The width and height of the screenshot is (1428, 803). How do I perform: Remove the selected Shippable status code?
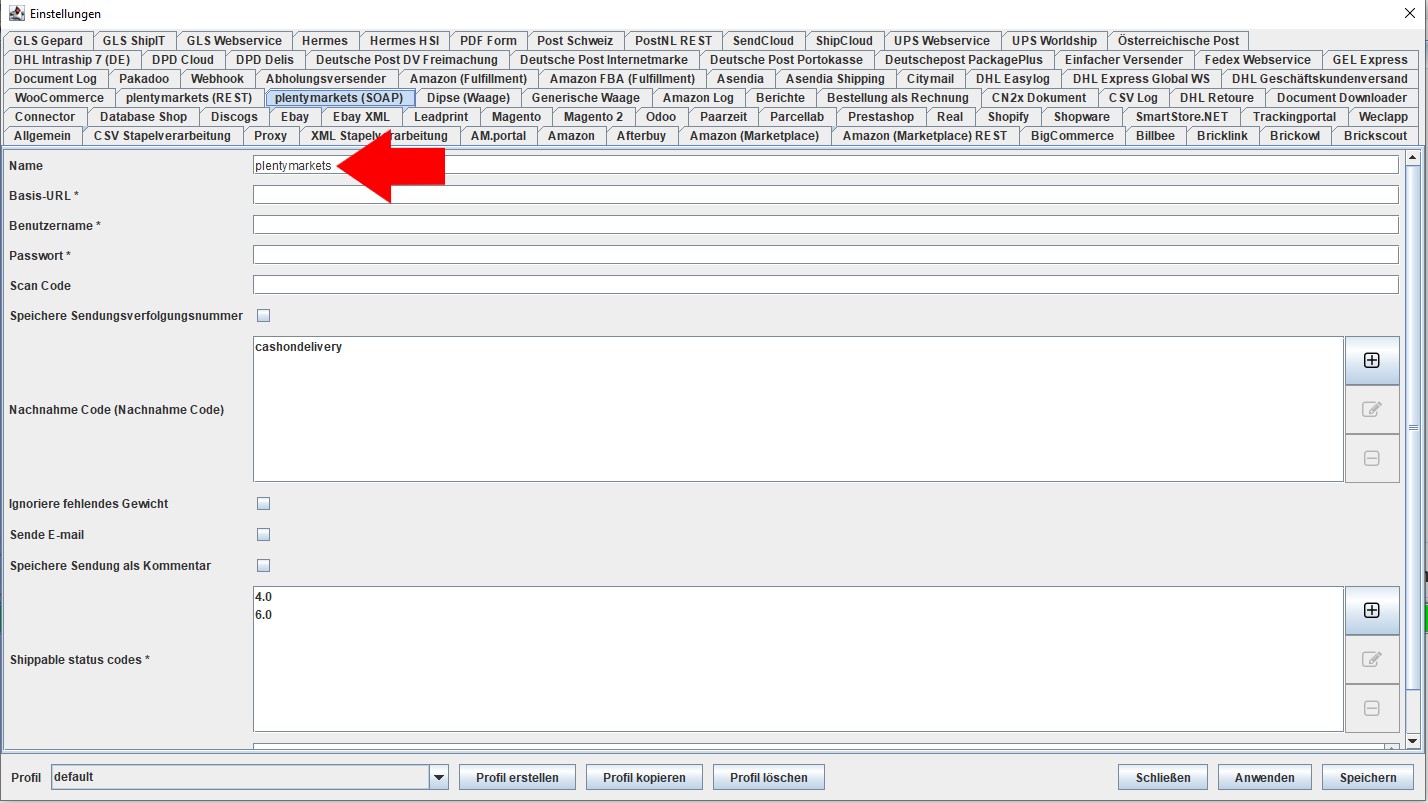point(1372,708)
